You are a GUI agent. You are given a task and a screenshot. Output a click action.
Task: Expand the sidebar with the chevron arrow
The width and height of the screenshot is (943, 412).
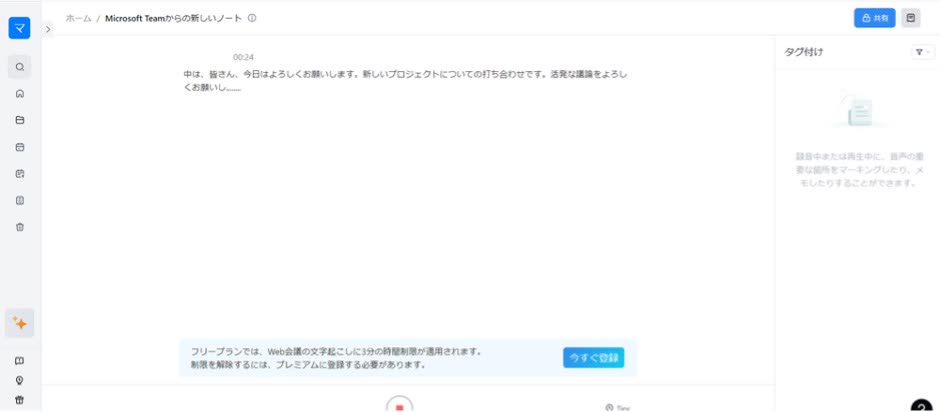(48, 29)
